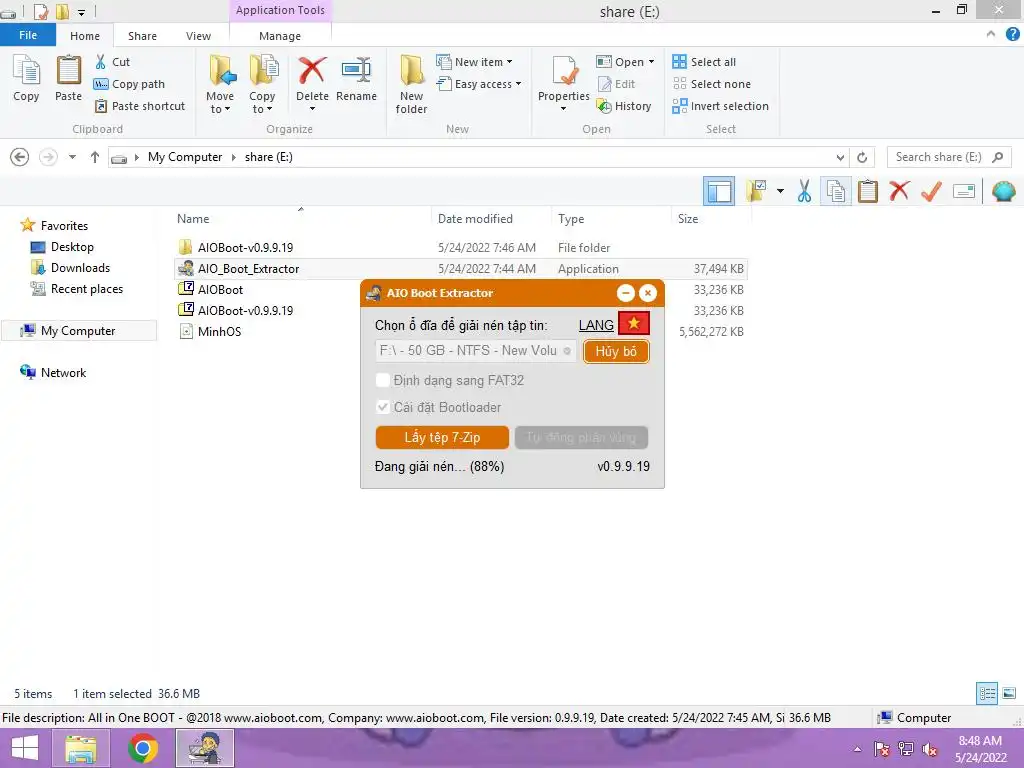The image size is (1024, 768).
Task: Toggle the layout pane icon in toolbar
Action: [x=719, y=191]
